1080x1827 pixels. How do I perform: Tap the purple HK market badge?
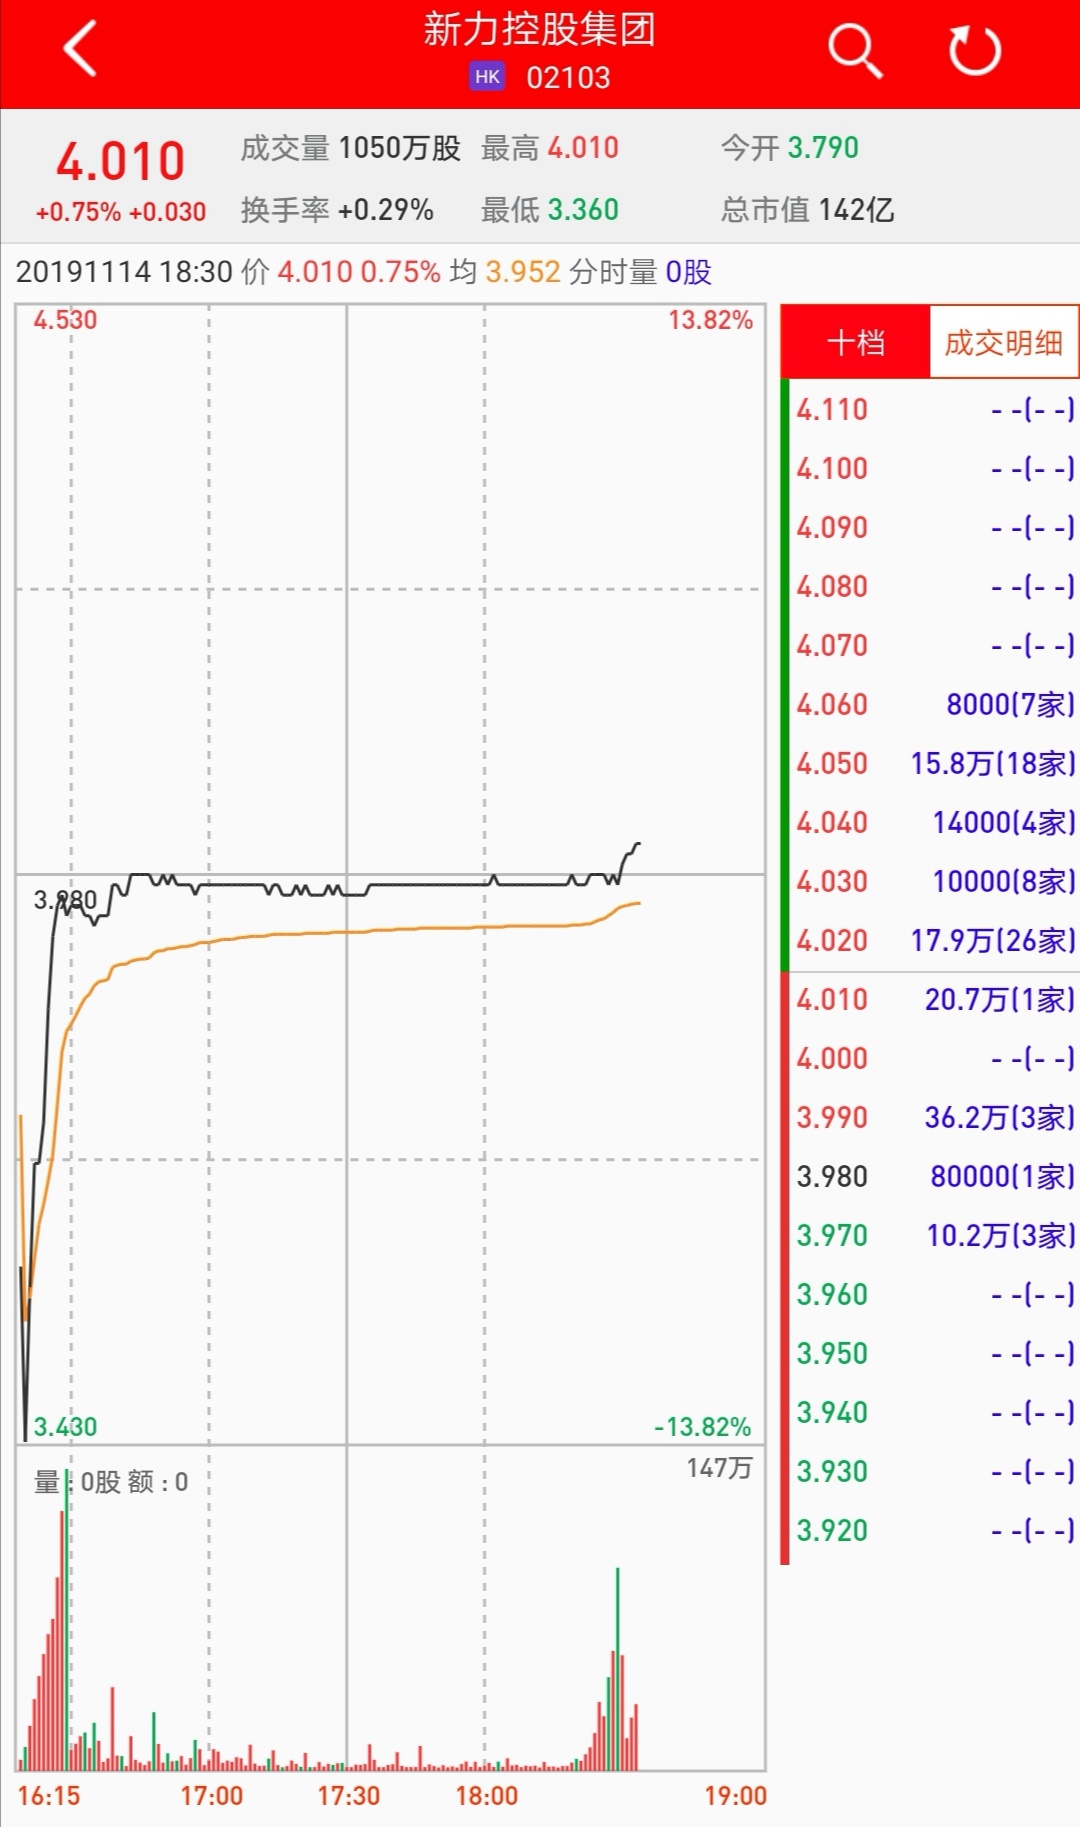487,77
